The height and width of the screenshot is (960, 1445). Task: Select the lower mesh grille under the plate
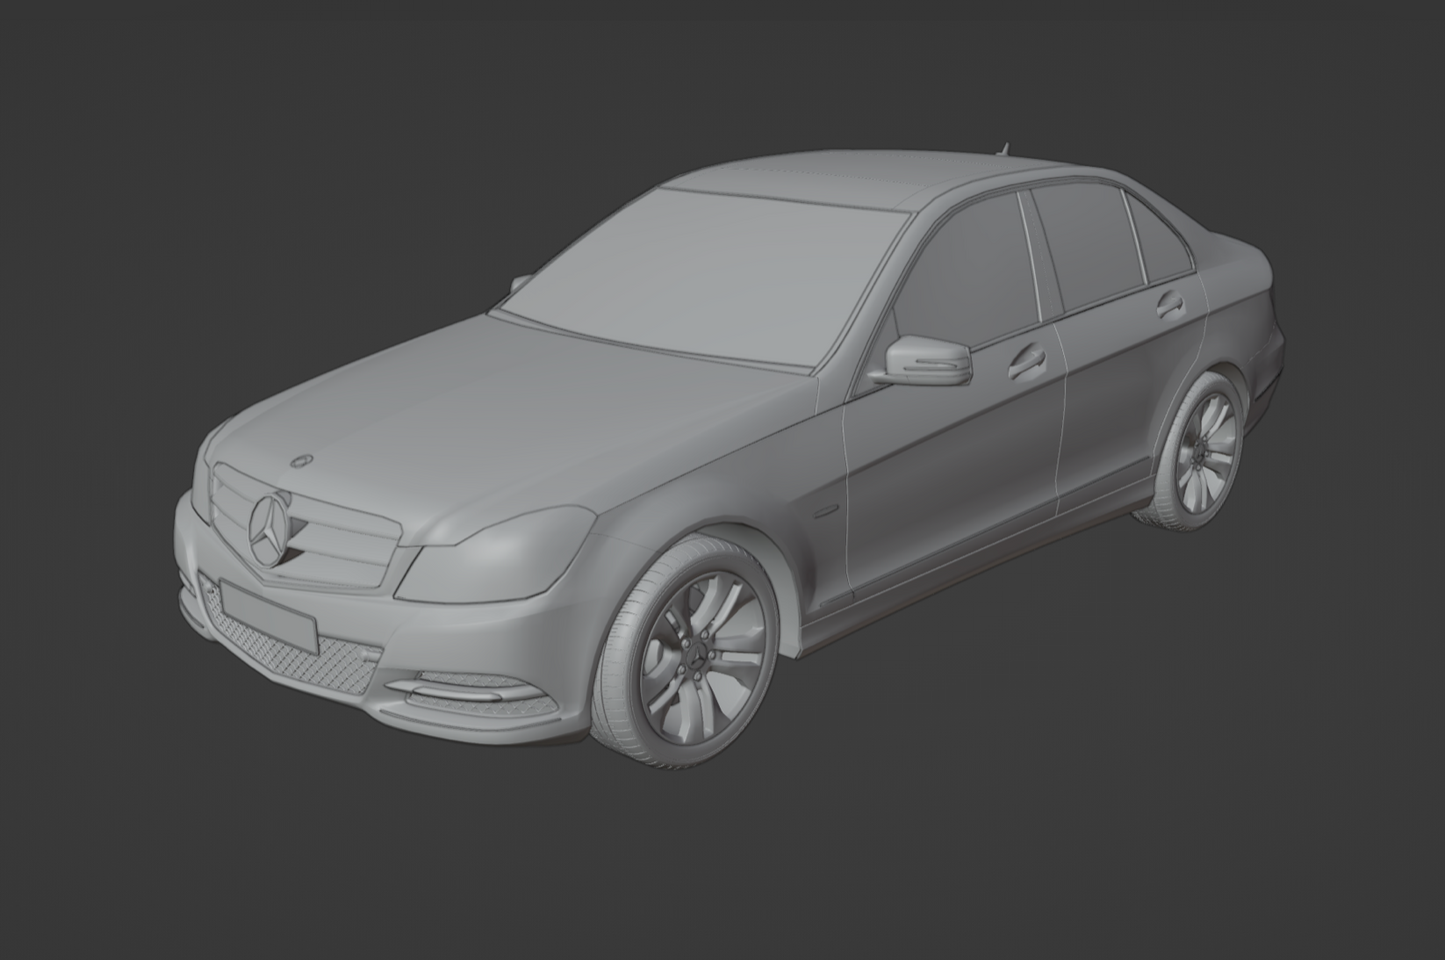285,642
